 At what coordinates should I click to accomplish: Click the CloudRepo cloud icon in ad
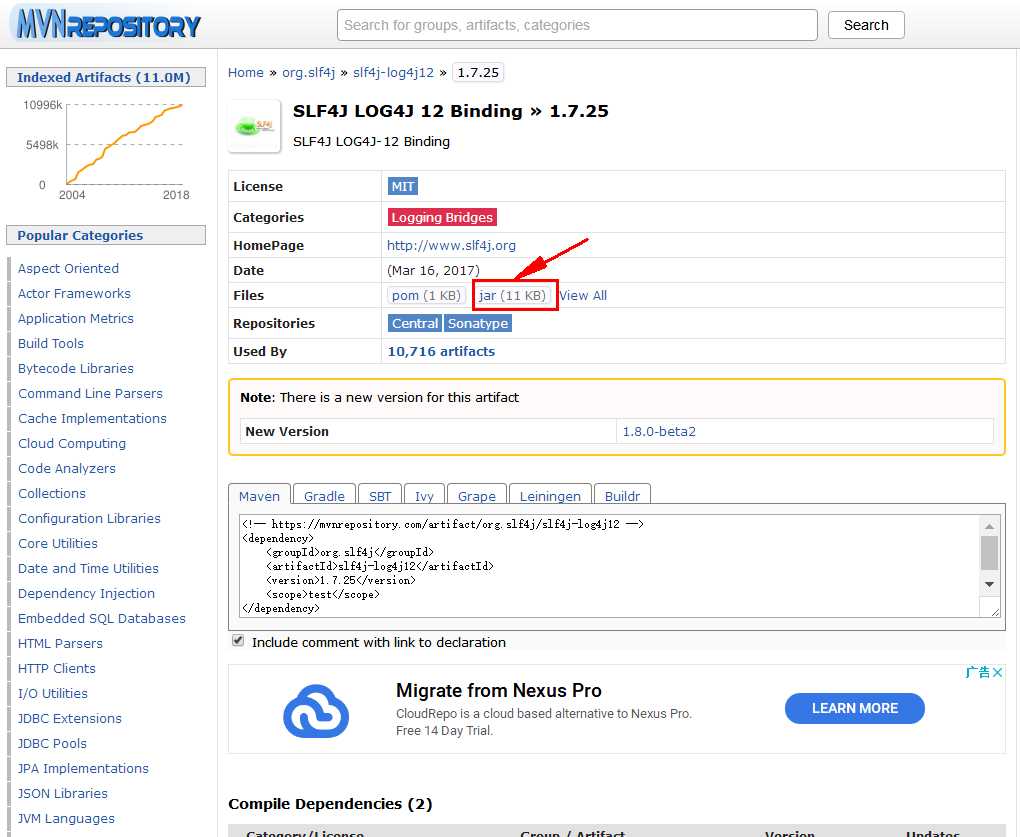pos(316,711)
